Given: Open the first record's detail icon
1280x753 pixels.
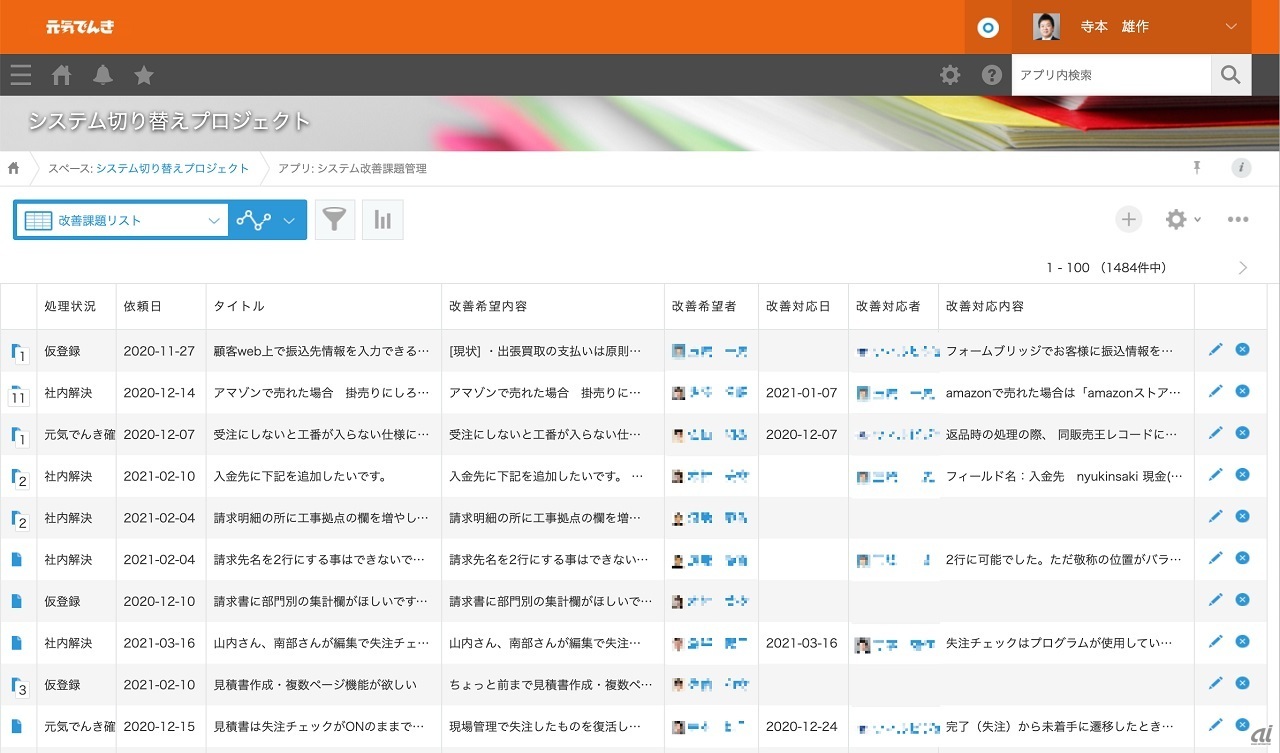Looking at the screenshot, I should coord(18,351).
